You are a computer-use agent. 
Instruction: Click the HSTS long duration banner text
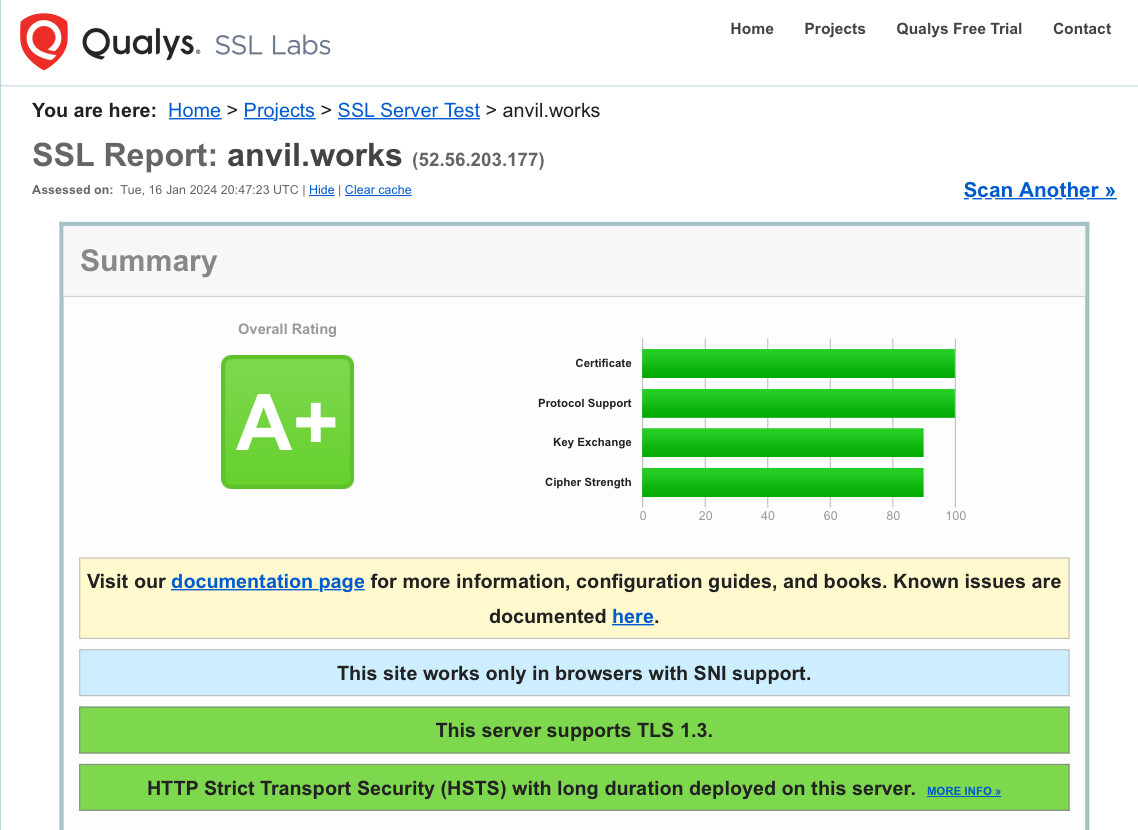531,788
